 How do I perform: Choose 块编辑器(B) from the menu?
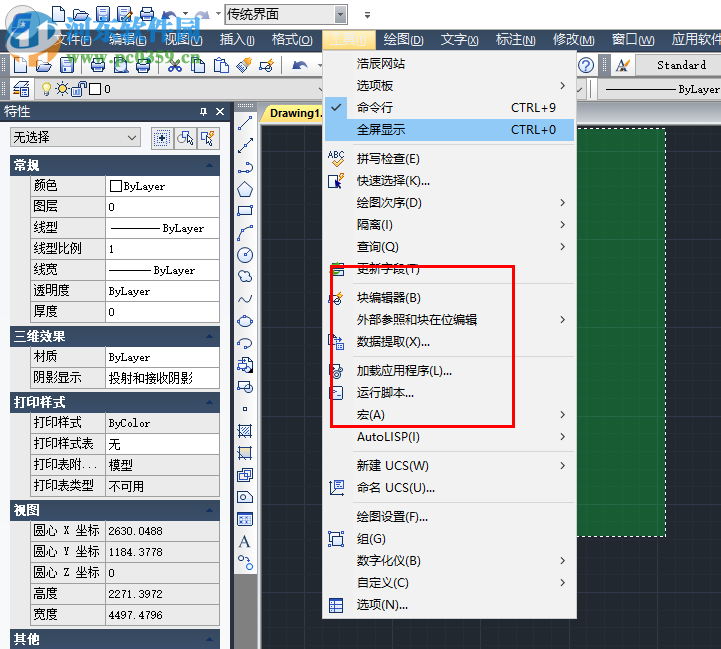point(389,298)
